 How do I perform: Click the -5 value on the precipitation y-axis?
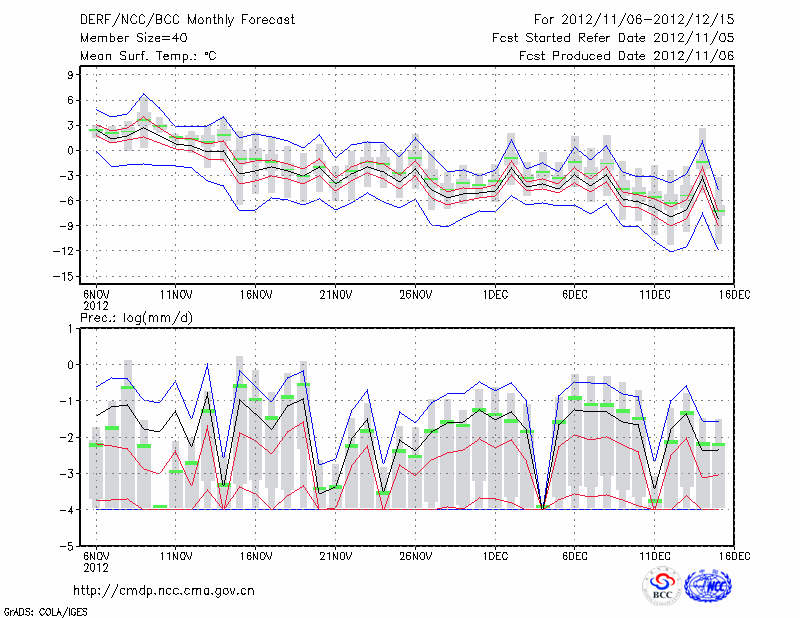pyautogui.click(x=68, y=547)
